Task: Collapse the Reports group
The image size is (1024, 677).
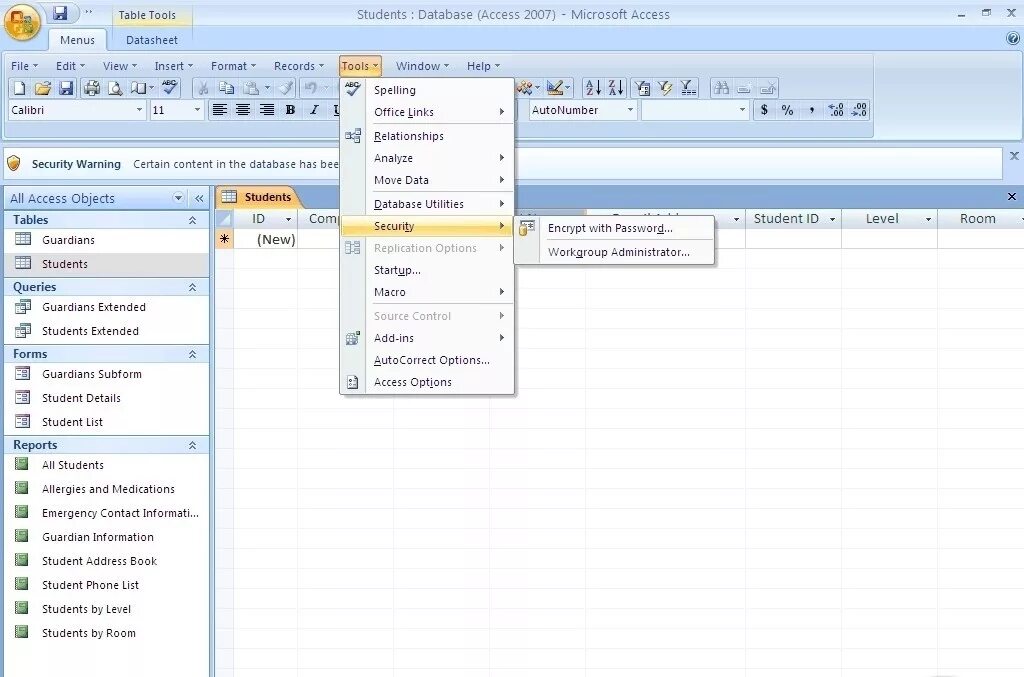Action: click(x=192, y=445)
